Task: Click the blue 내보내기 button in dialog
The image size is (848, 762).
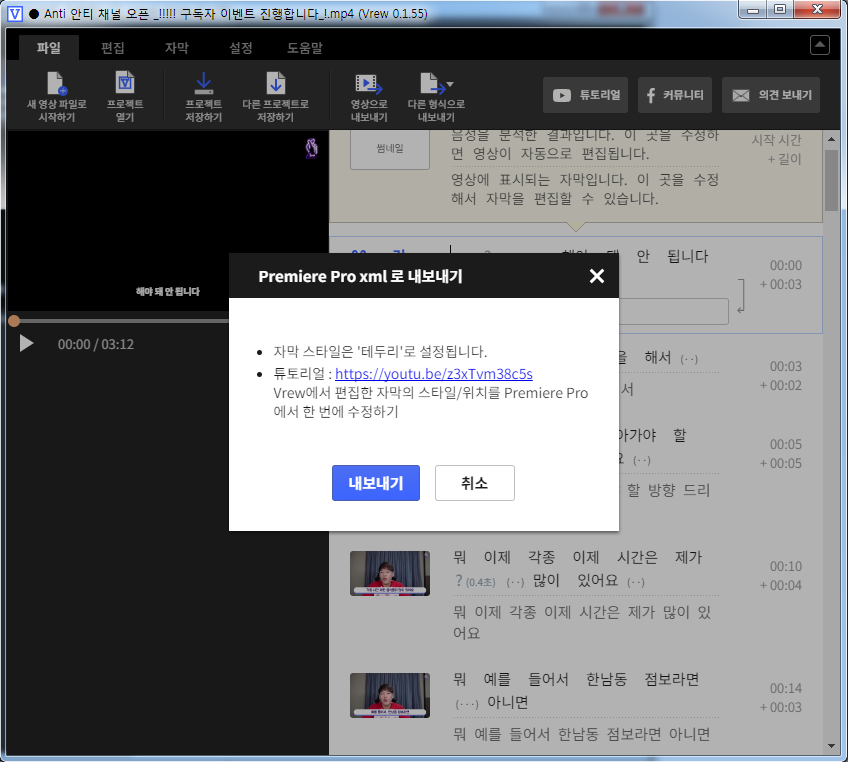Action: tap(376, 483)
